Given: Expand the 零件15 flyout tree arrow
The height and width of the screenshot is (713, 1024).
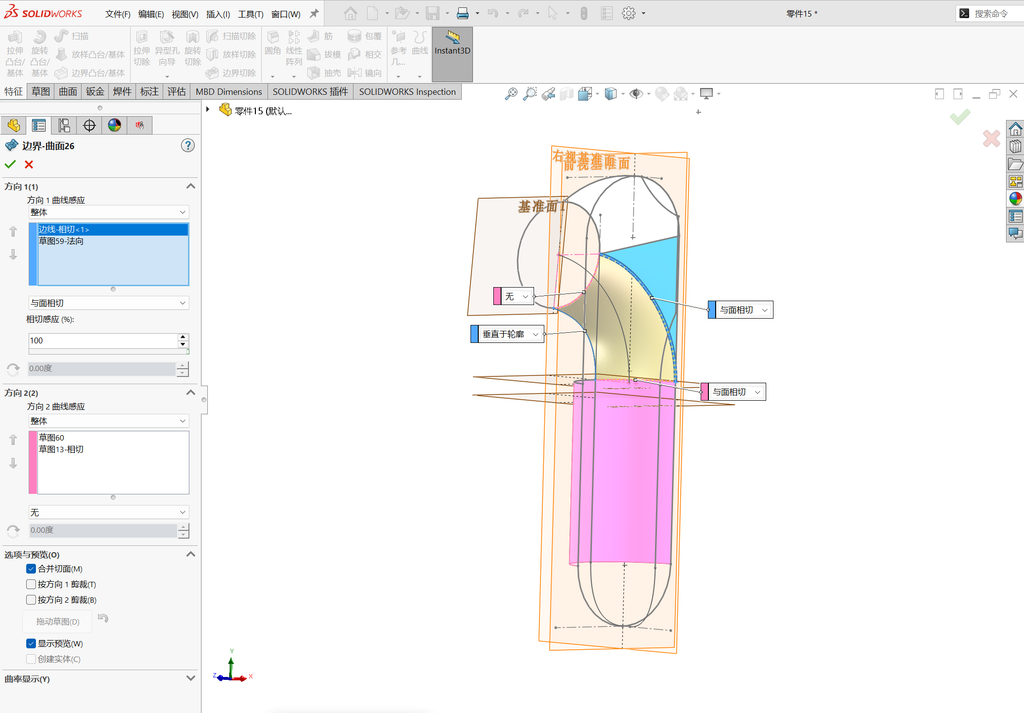Looking at the screenshot, I should pos(208,110).
